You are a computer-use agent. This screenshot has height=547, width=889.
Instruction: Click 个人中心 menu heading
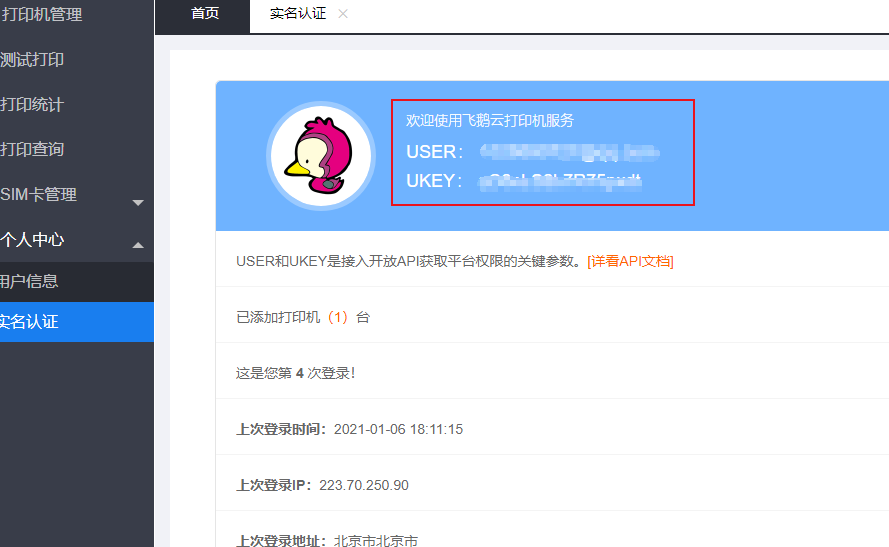pos(32,239)
